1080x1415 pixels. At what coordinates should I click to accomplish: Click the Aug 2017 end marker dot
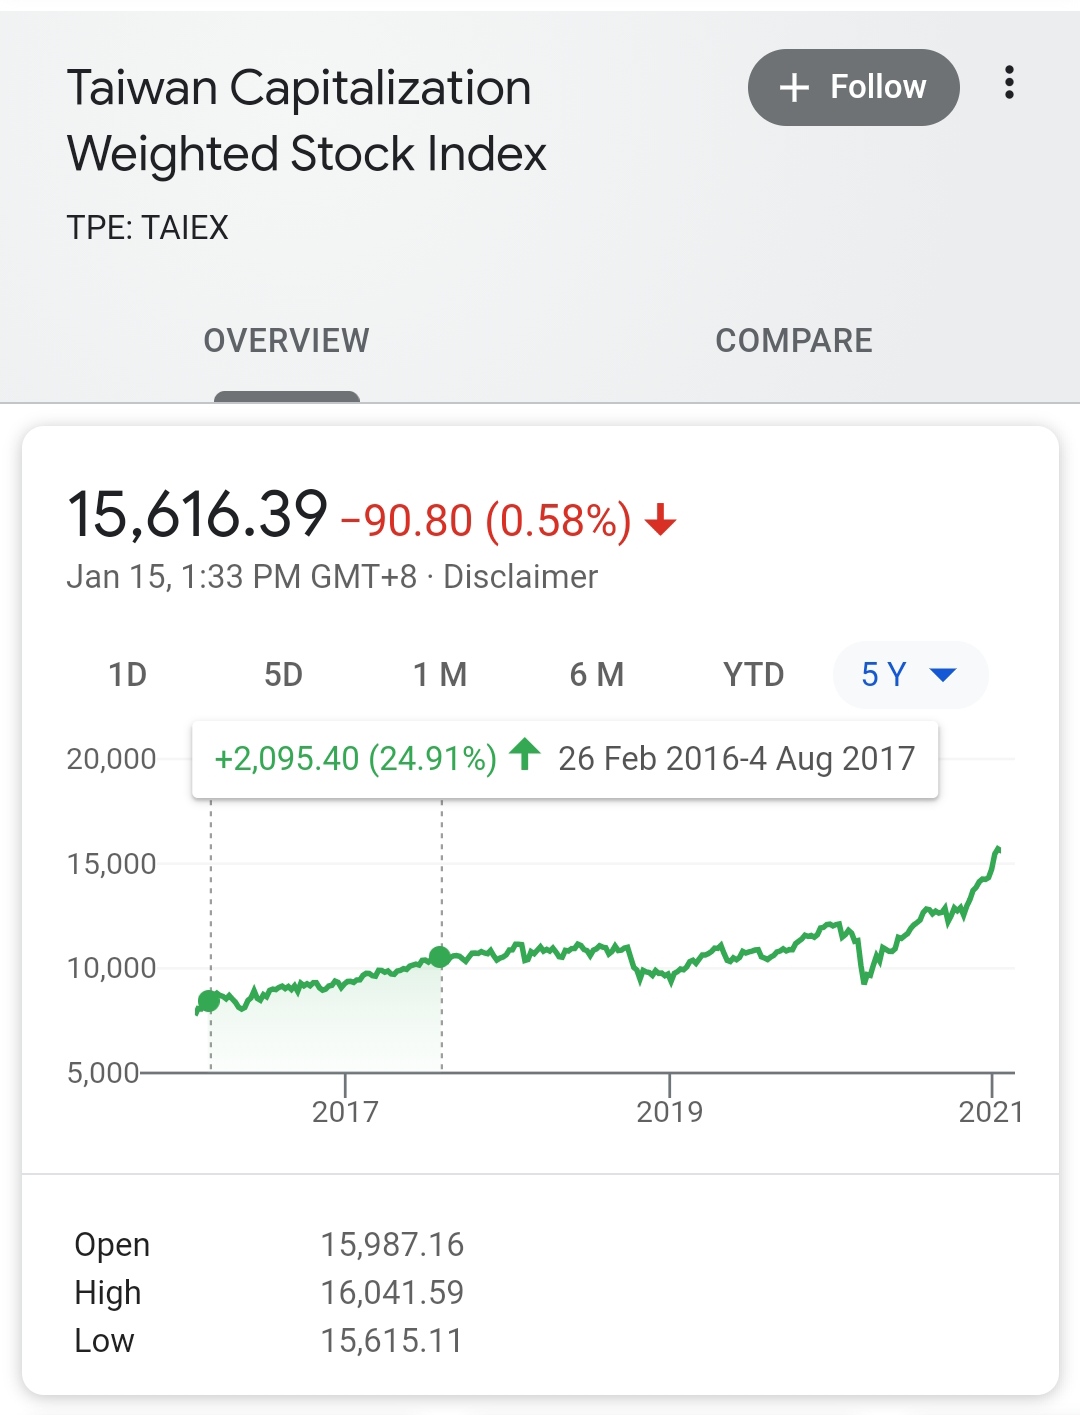point(440,957)
